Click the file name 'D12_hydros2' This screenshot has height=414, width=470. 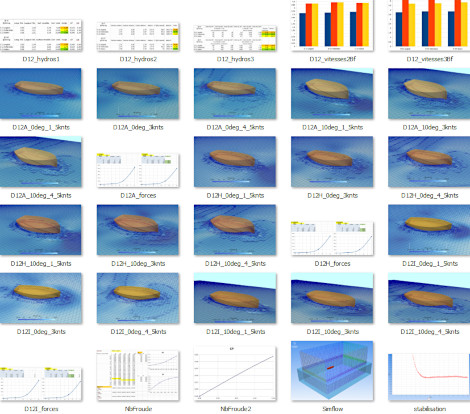pyautogui.click(x=138, y=59)
